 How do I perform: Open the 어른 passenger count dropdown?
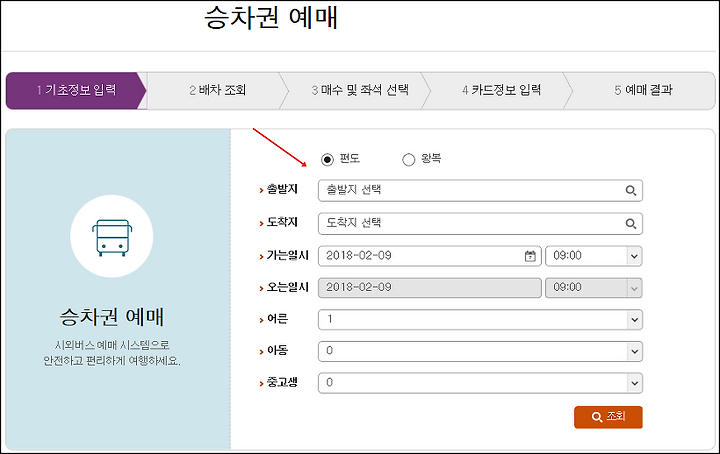click(x=480, y=319)
